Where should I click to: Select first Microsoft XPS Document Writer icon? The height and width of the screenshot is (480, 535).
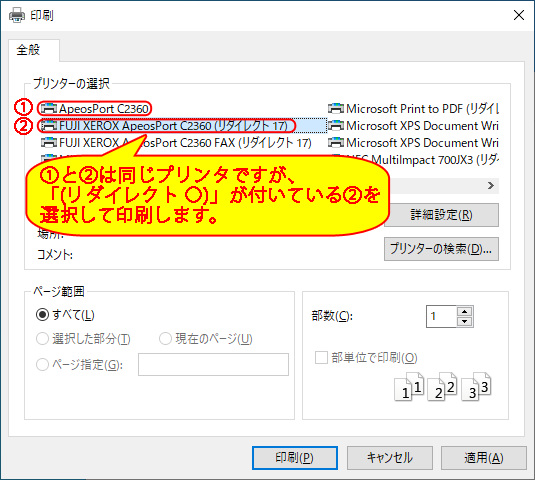click(x=336, y=126)
